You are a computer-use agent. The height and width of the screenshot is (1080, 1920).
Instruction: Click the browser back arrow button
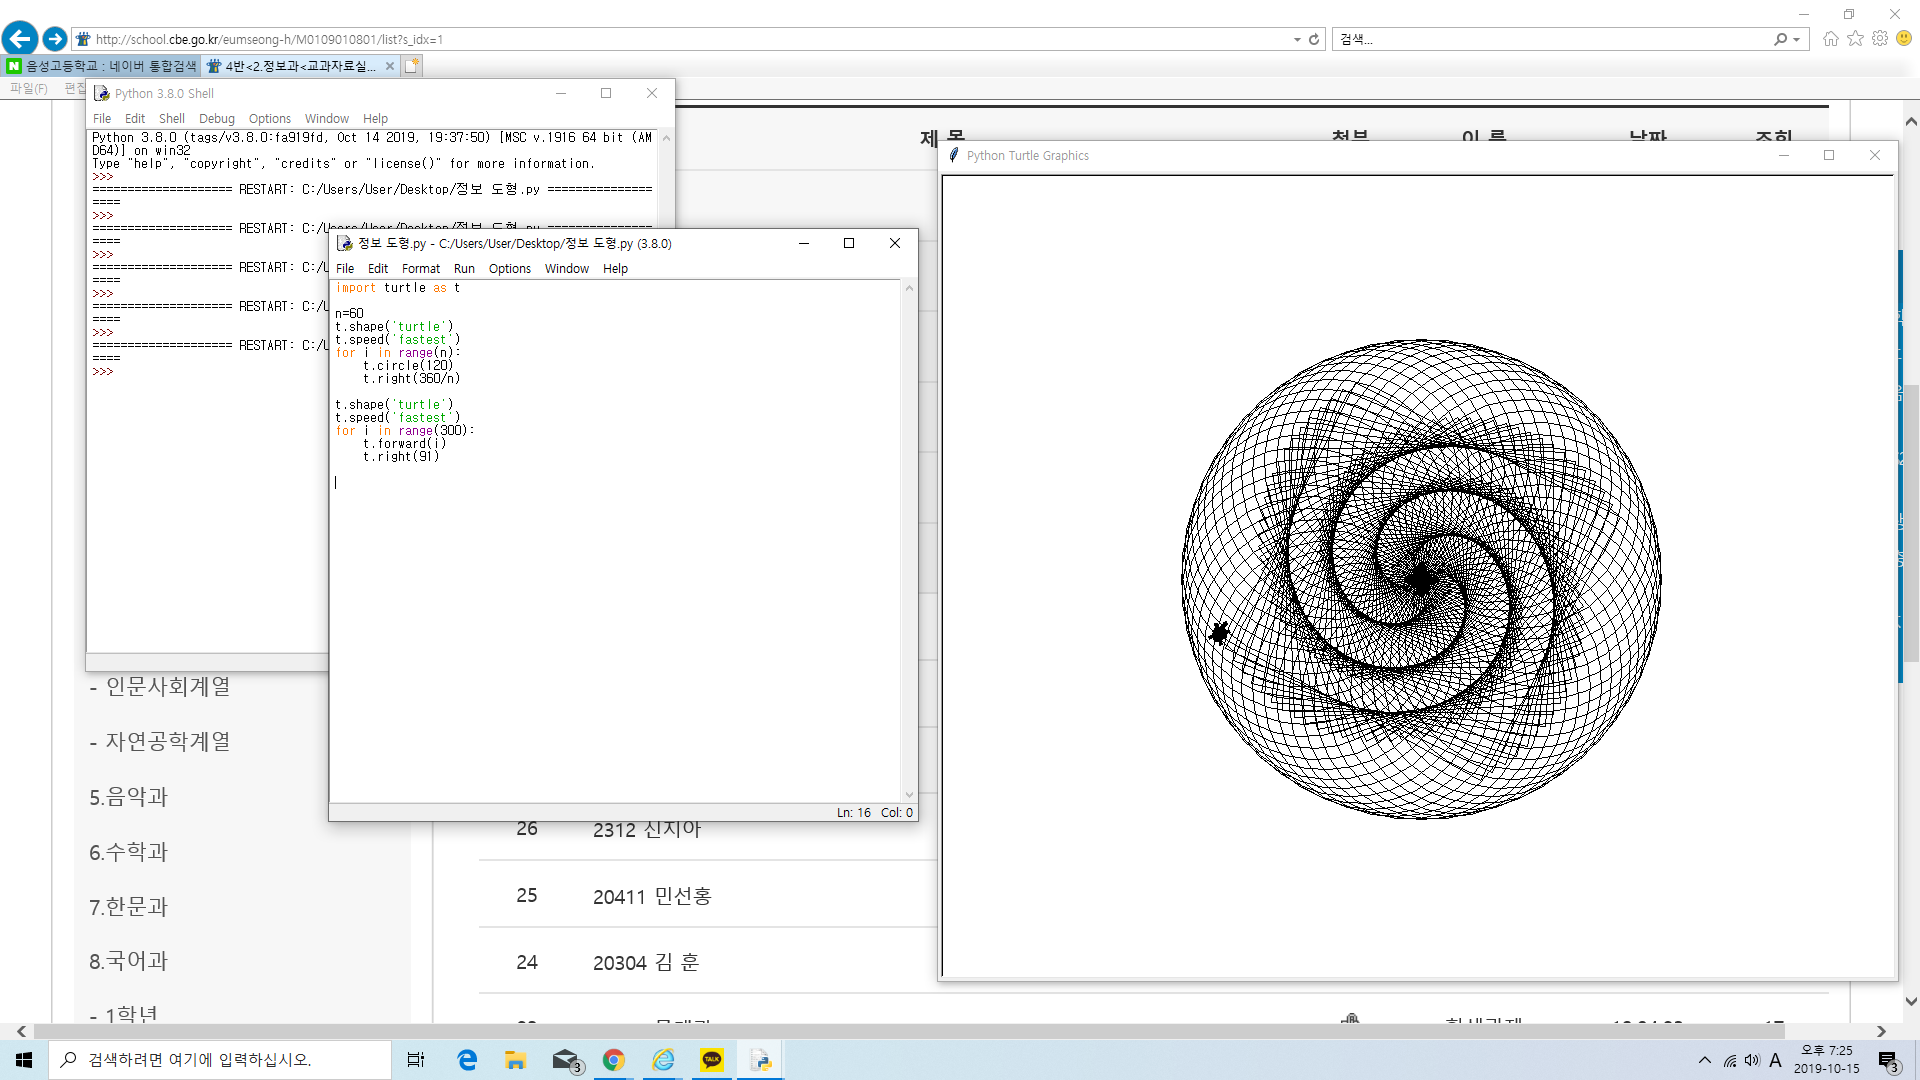[20, 38]
